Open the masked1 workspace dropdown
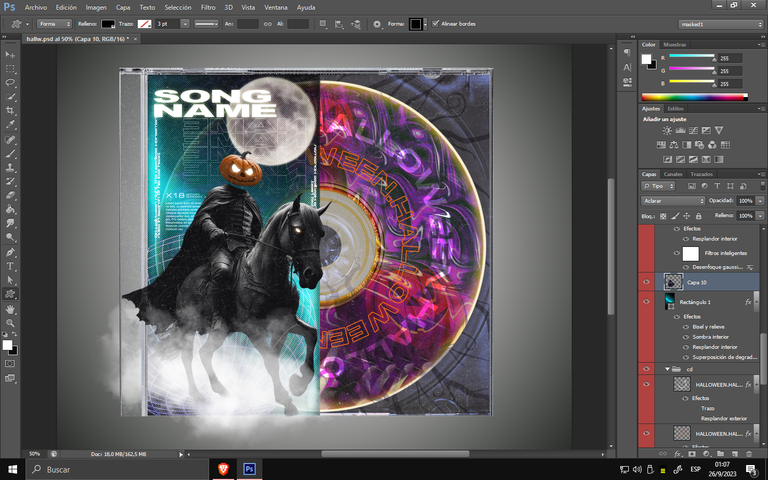This screenshot has height=480, width=768. pyautogui.click(x=720, y=24)
